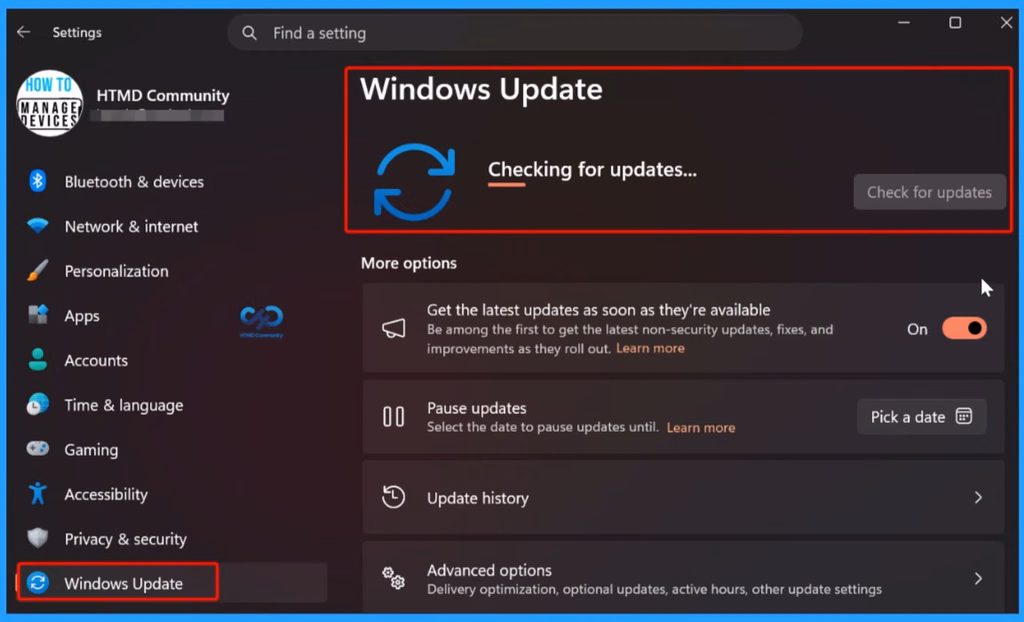
Task: Click the Personalization paintbrush icon
Action: click(37, 270)
